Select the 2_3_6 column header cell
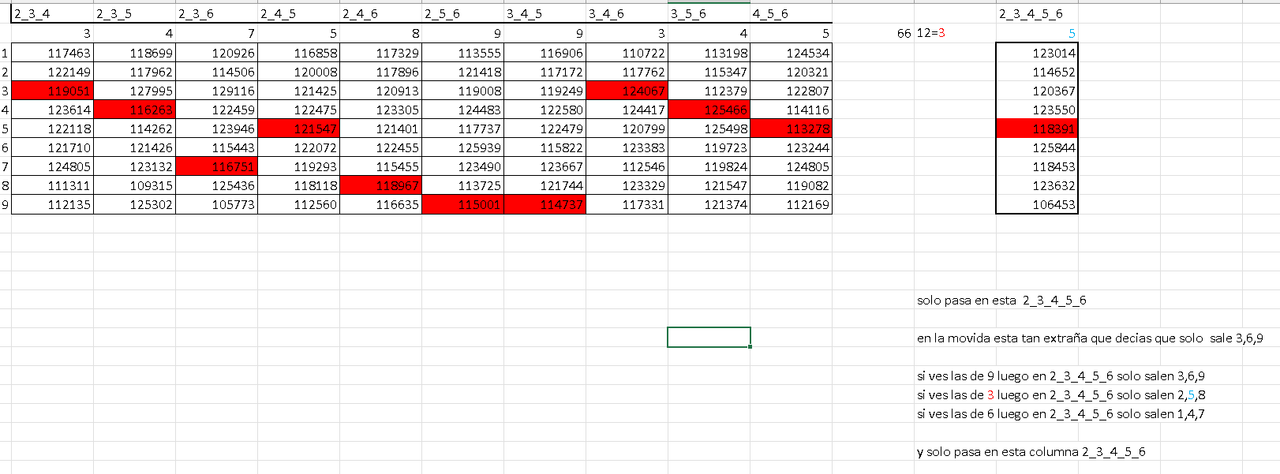The width and height of the screenshot is (1280, 474). click(x=217, y=14)
